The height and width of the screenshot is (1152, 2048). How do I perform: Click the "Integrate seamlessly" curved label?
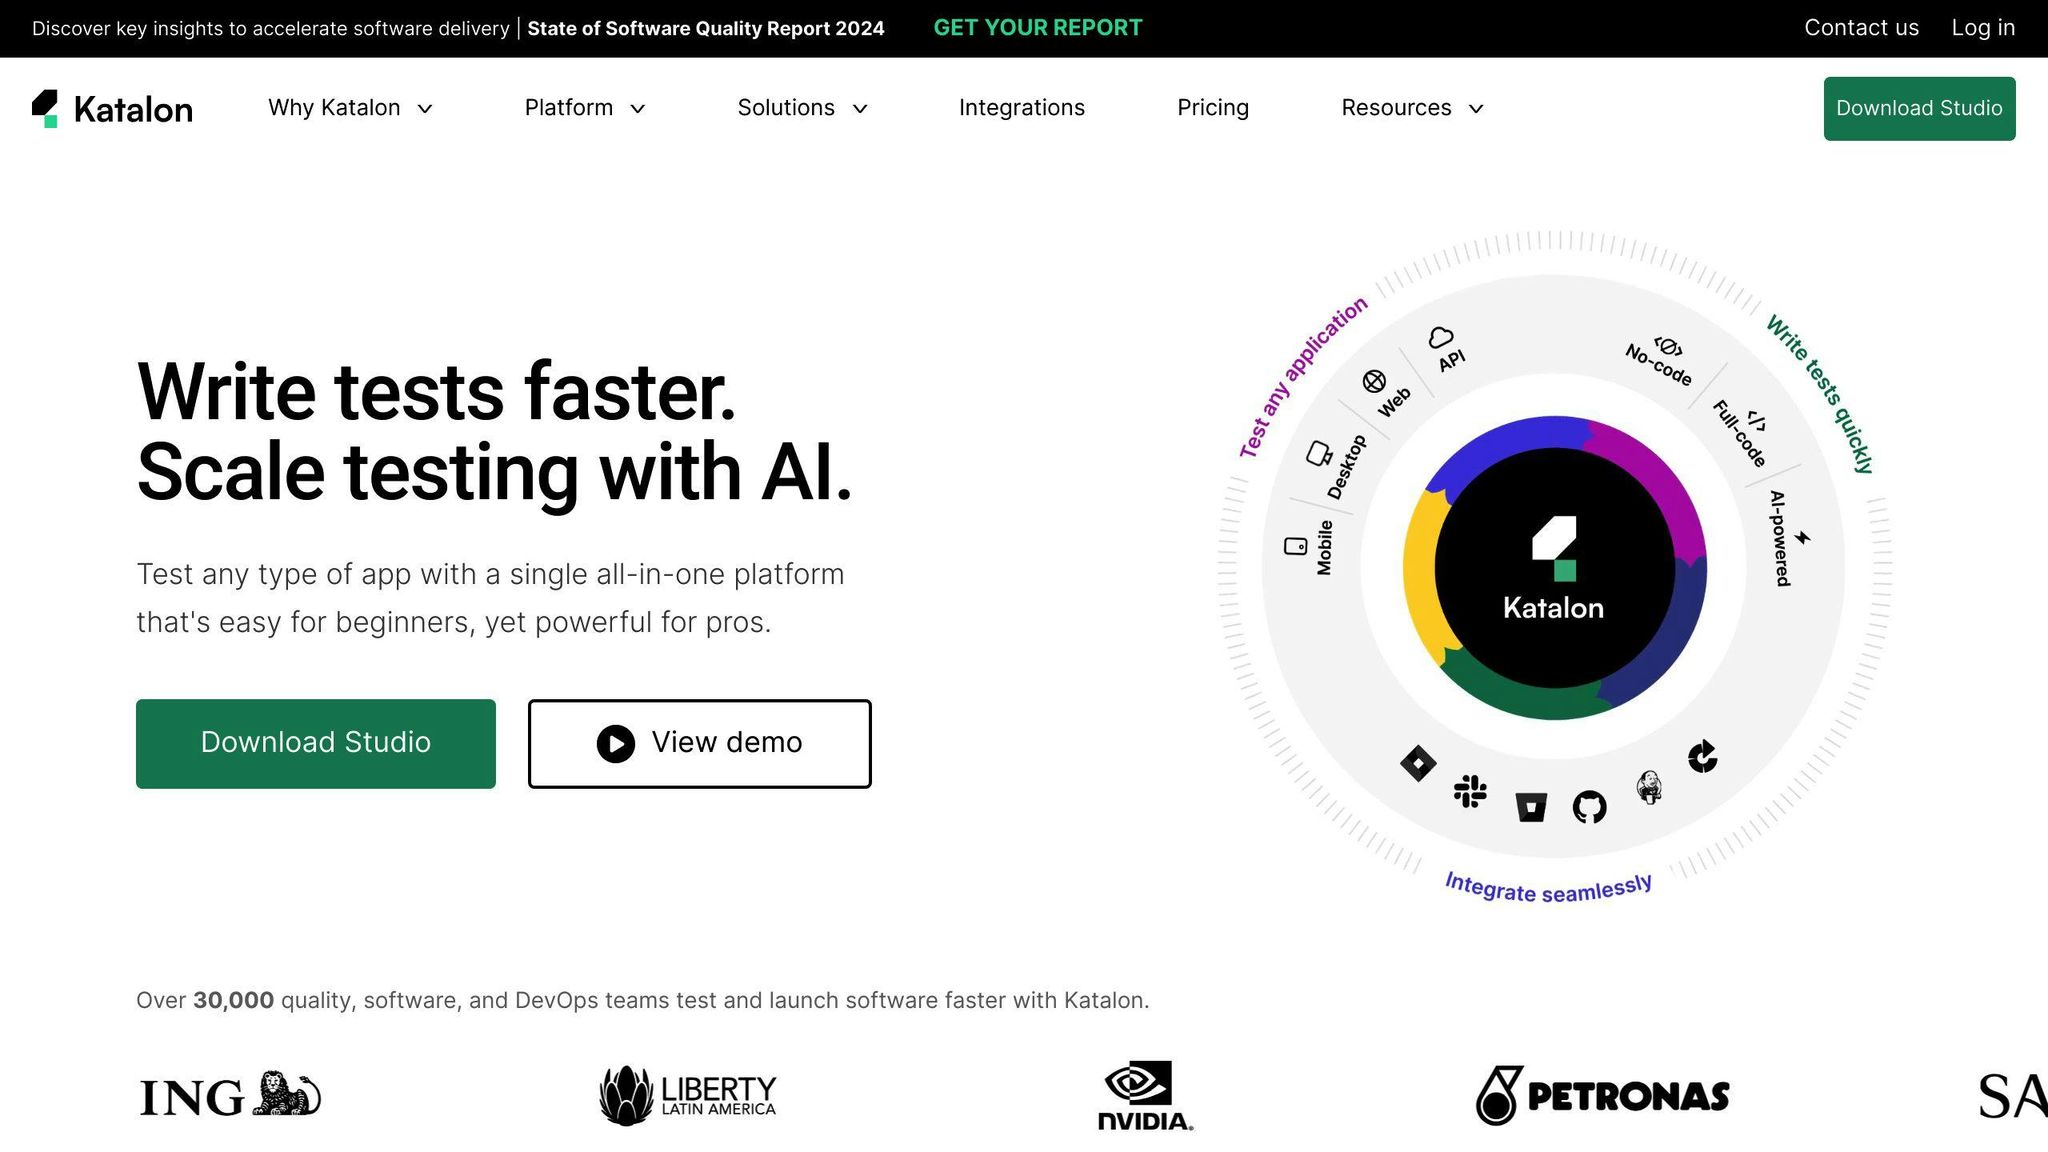click(1548, 888)
